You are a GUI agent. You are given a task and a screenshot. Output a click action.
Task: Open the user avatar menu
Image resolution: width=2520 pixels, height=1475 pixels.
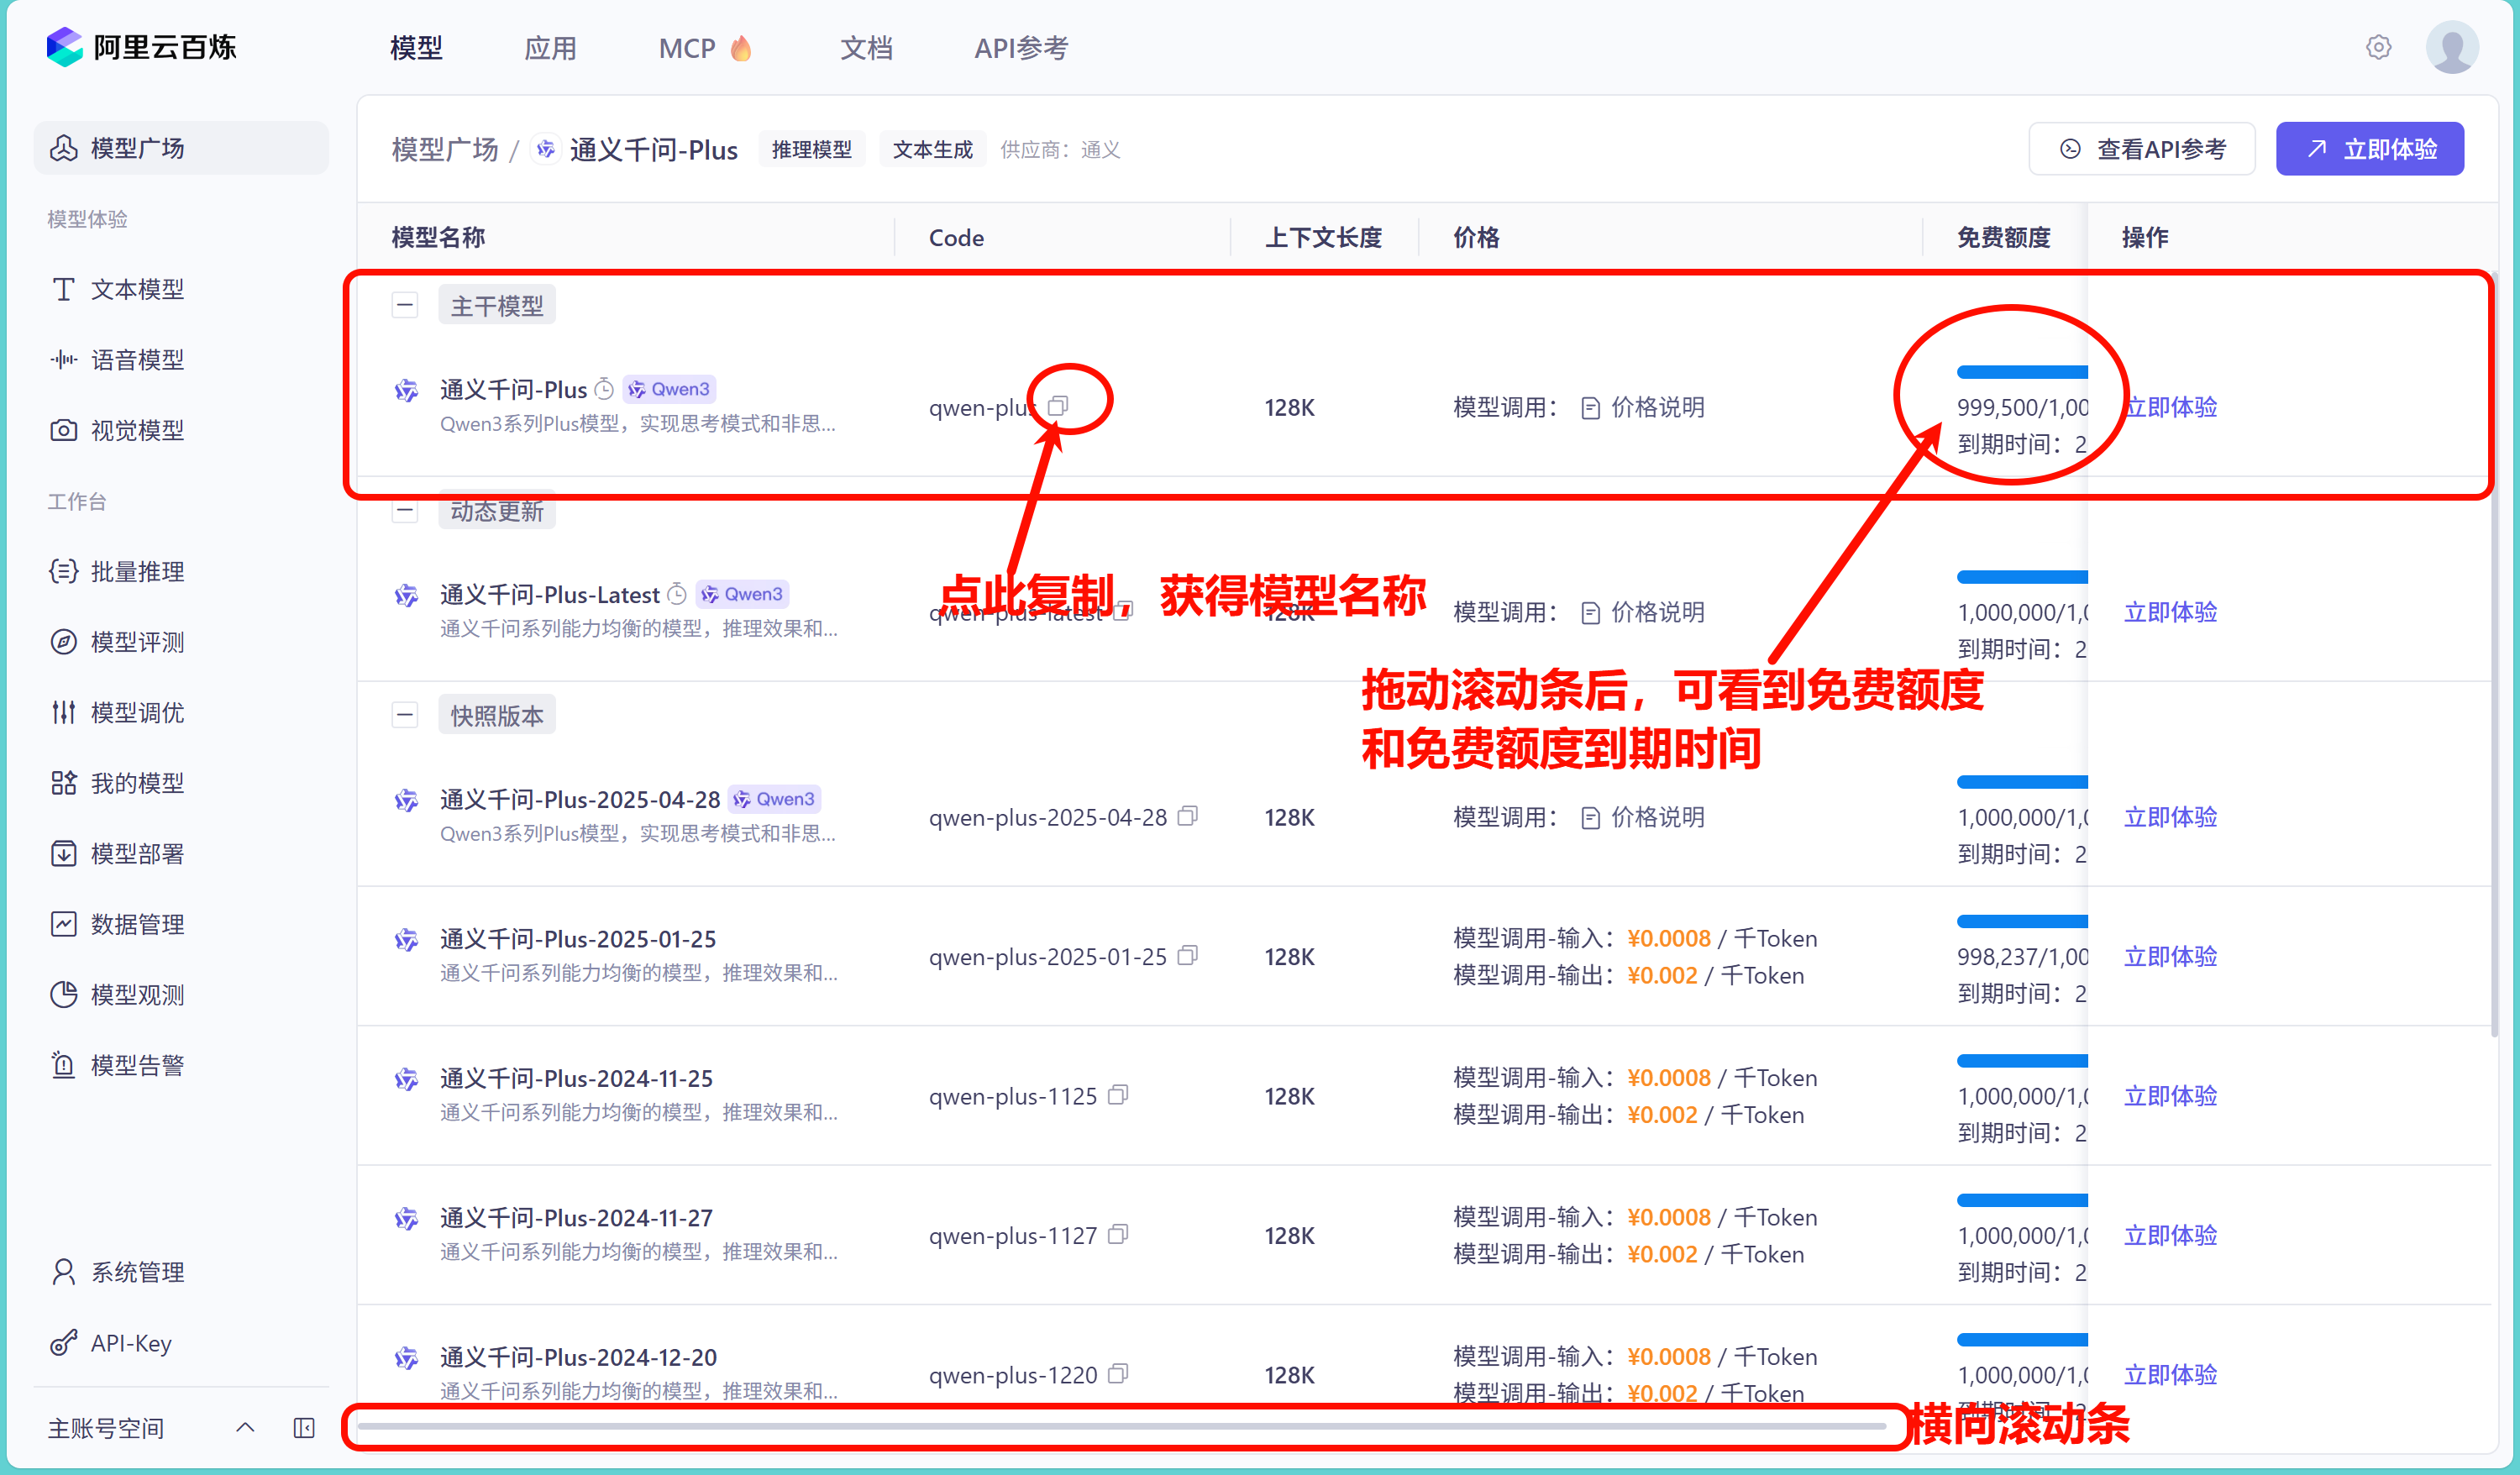click(2451, 47)
